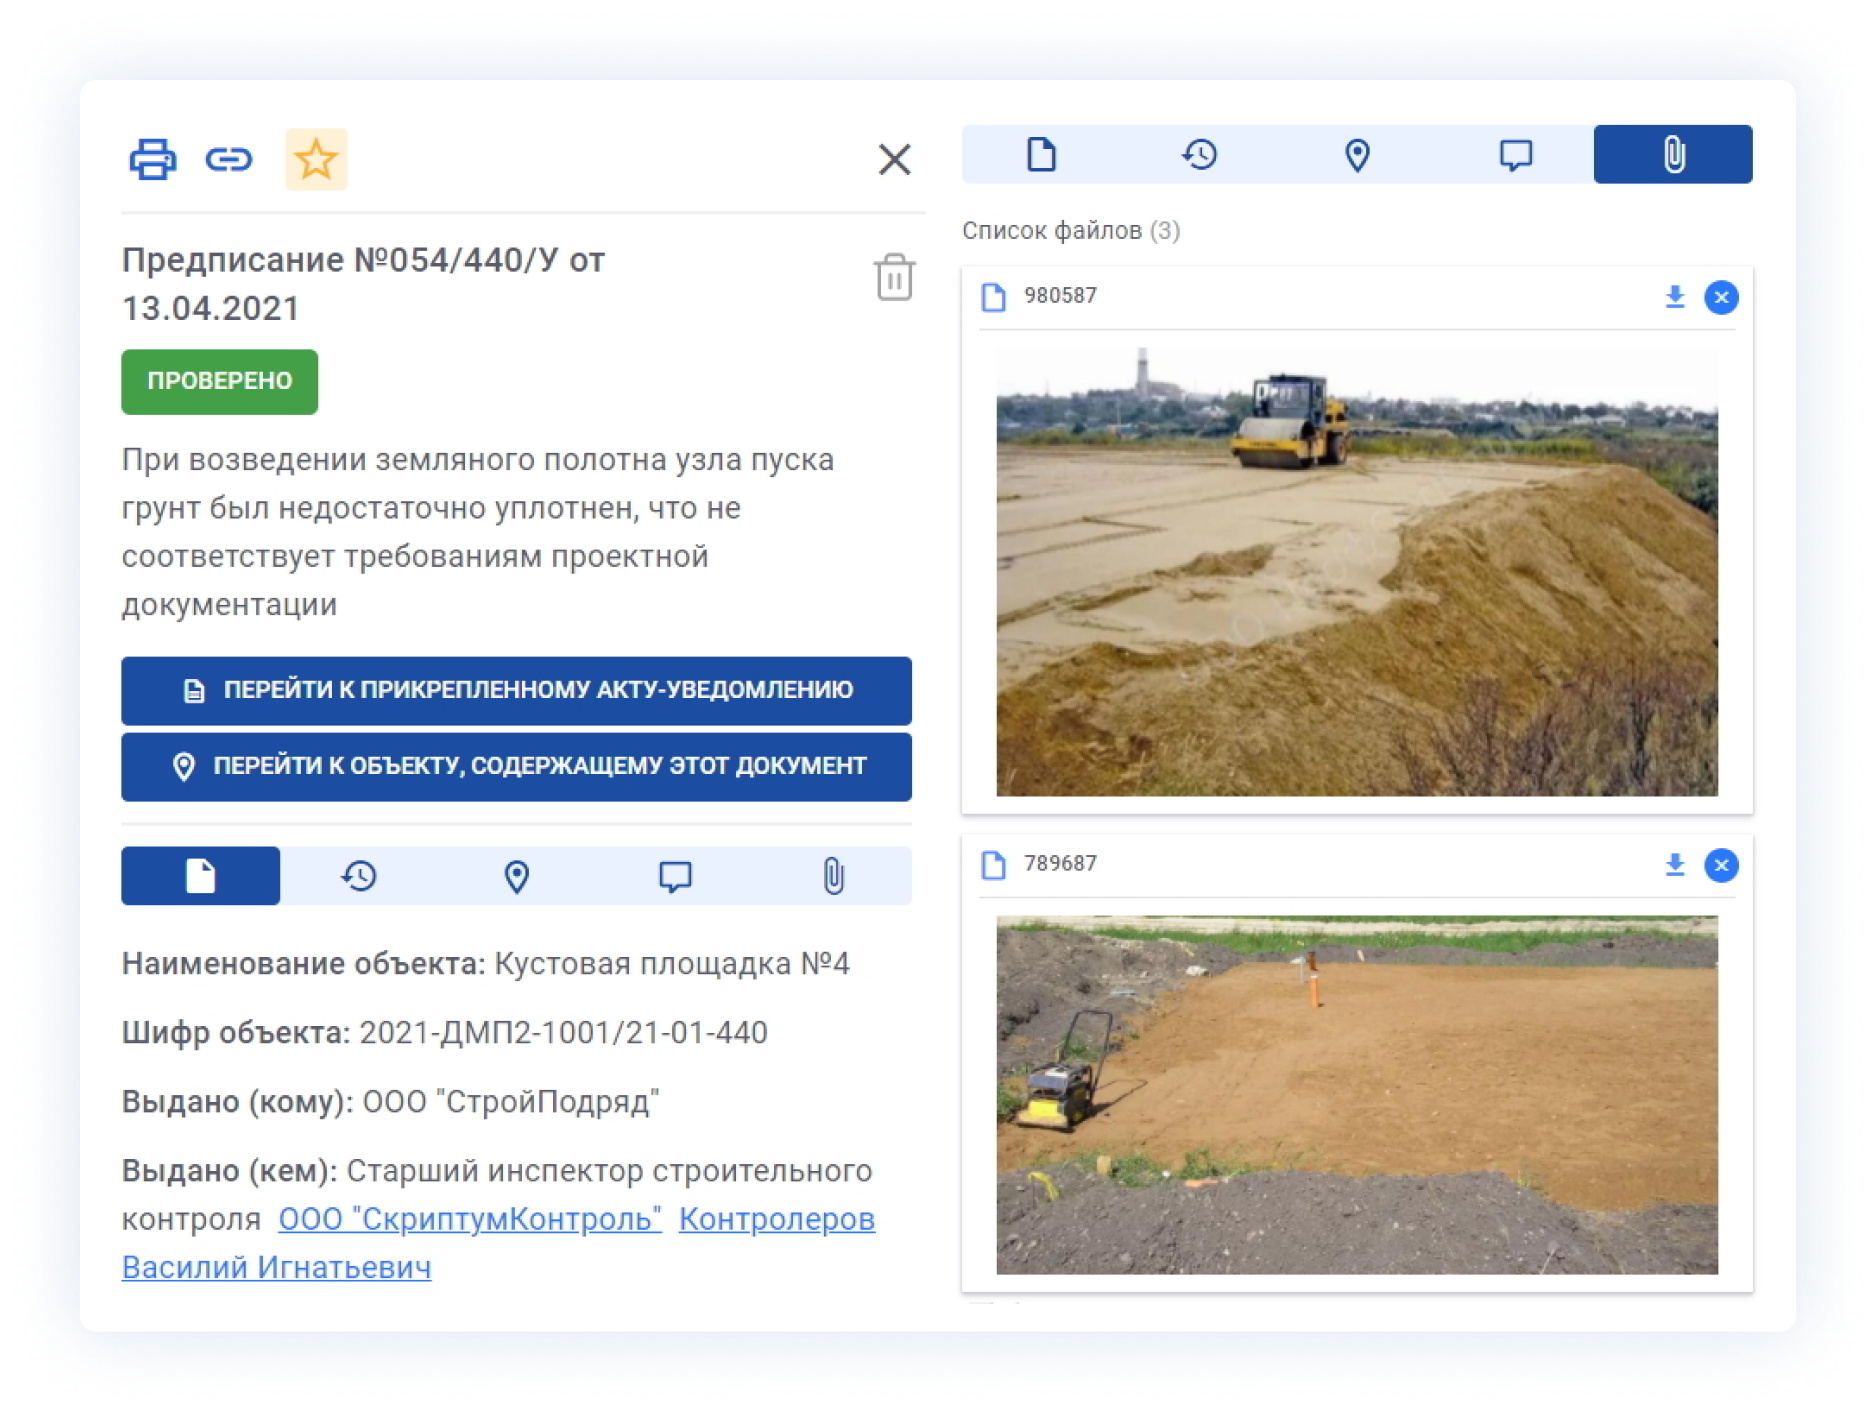Click the file name 980587
The image size is (1876, 1412).
click(x=1060, y=296)
